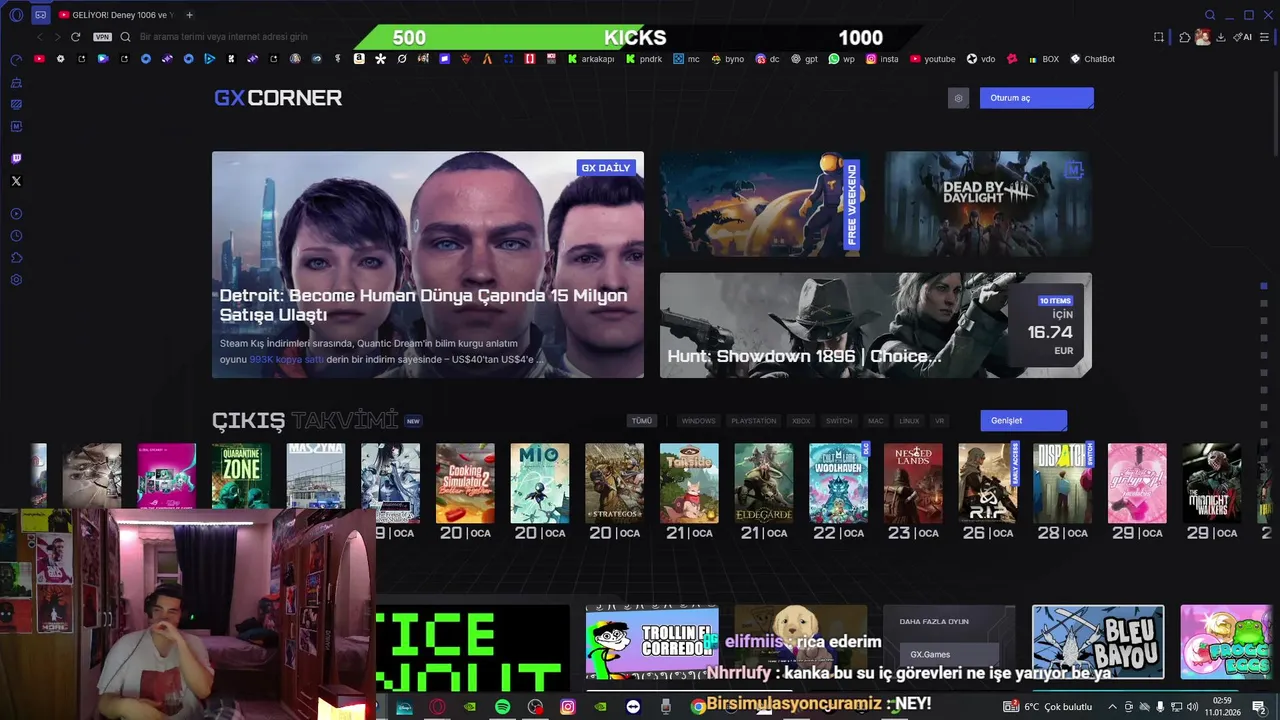The image size is (1280, 720).
Task: Open the Strategos release thumbnail
Action: (614, 483)
